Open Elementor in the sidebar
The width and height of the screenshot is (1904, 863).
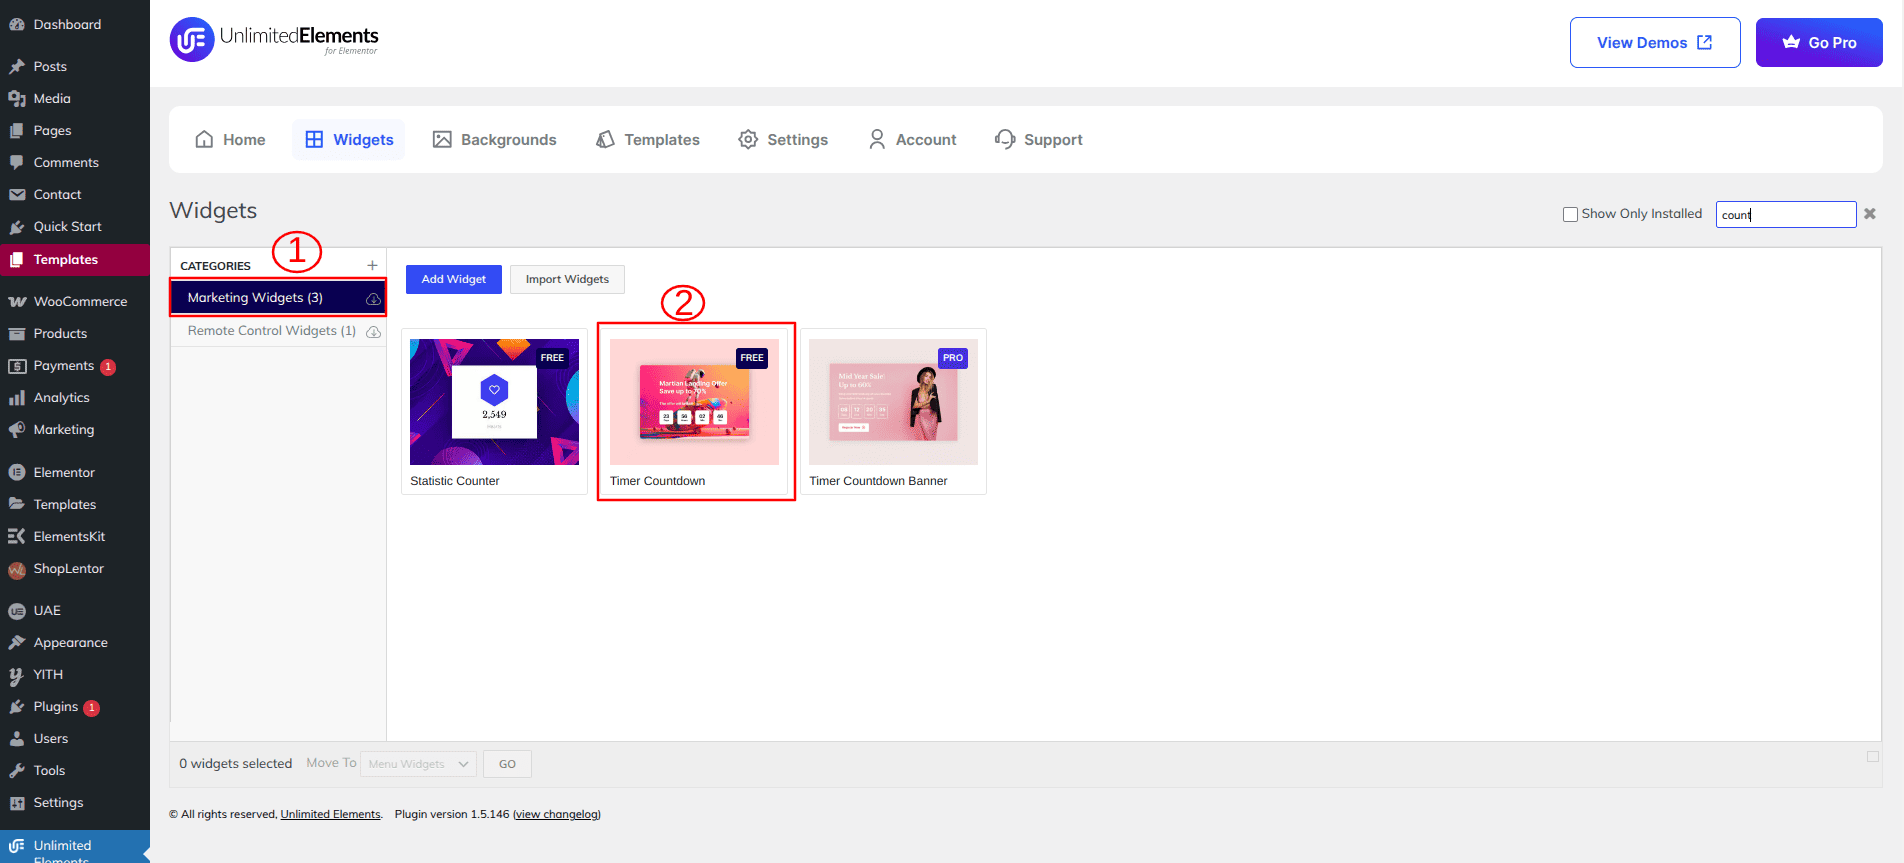pos(75,472)
